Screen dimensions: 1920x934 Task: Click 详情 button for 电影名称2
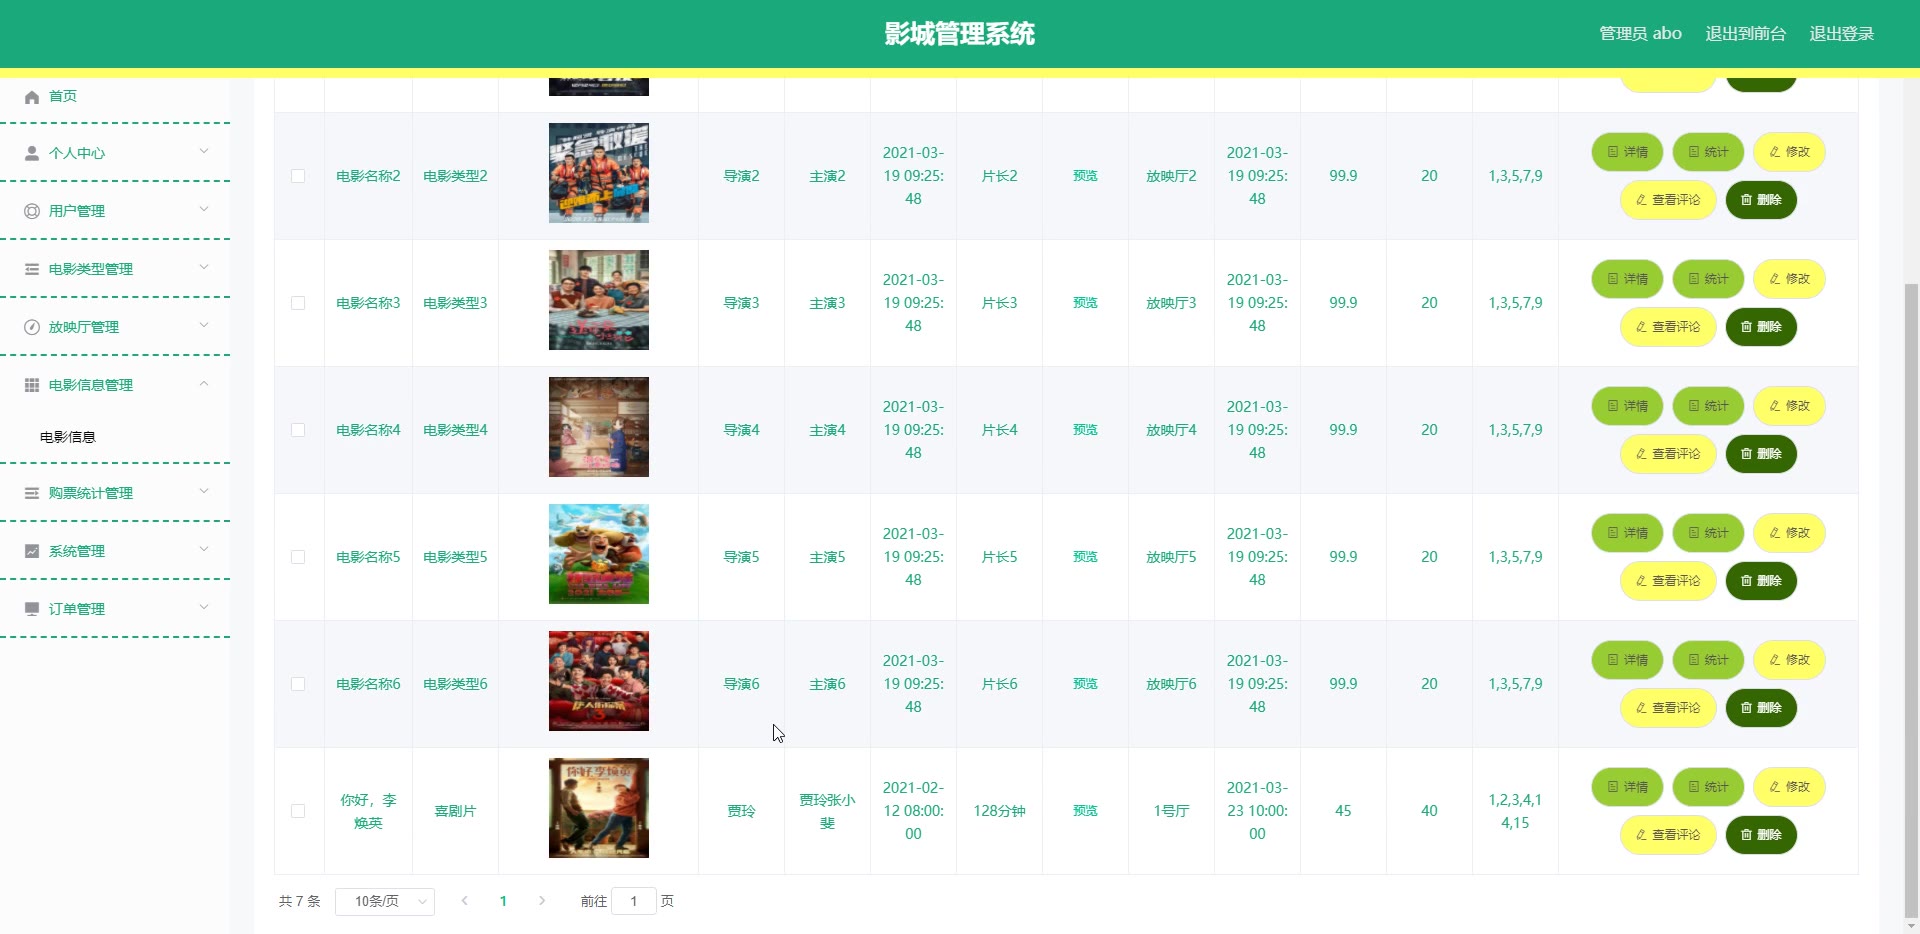pos(1627,152)
